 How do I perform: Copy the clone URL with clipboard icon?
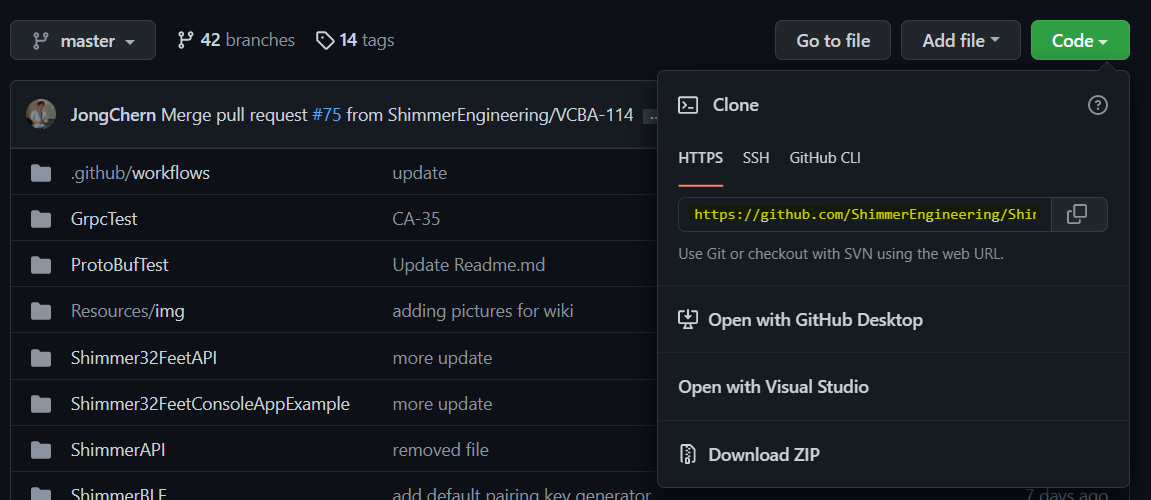tap(1077, 214)
